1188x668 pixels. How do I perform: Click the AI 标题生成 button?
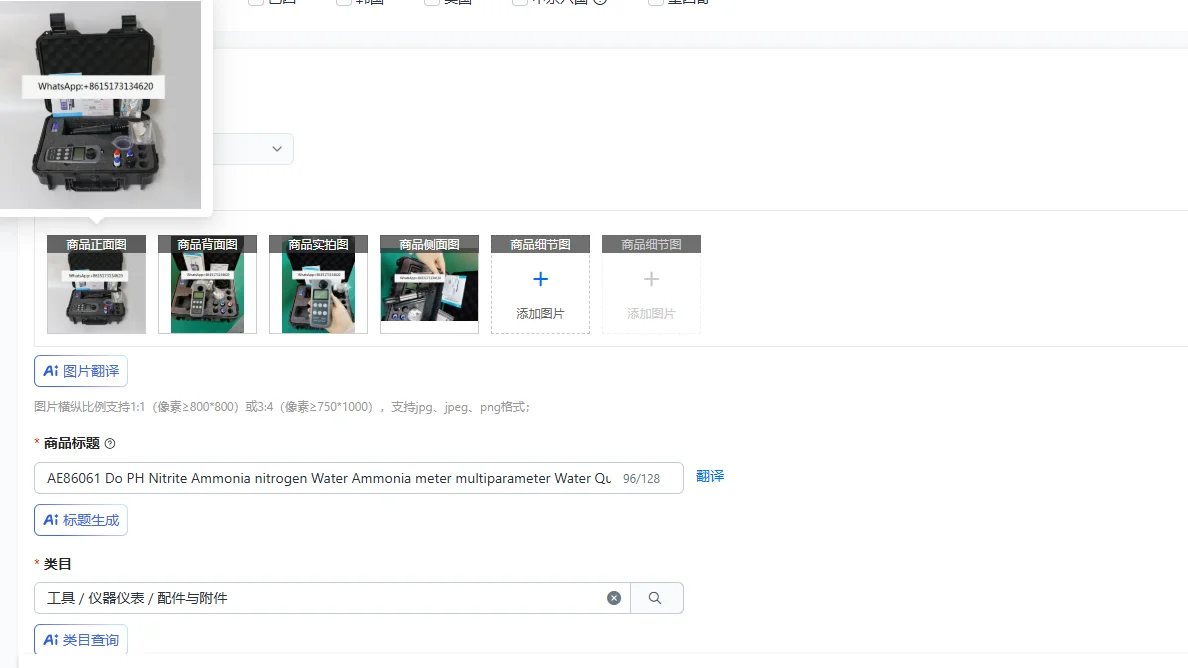click(81, 520)
